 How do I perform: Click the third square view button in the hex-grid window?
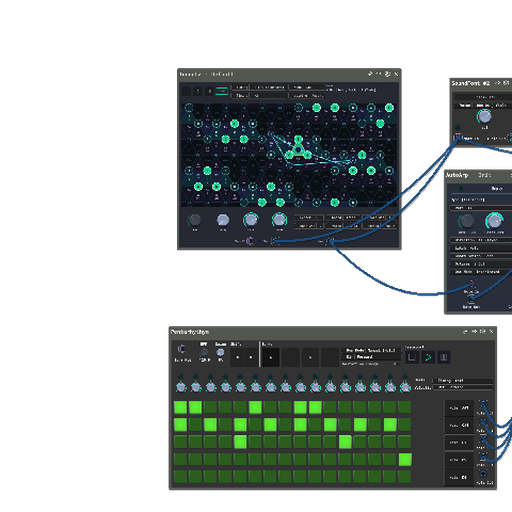(x=209, y=91)
